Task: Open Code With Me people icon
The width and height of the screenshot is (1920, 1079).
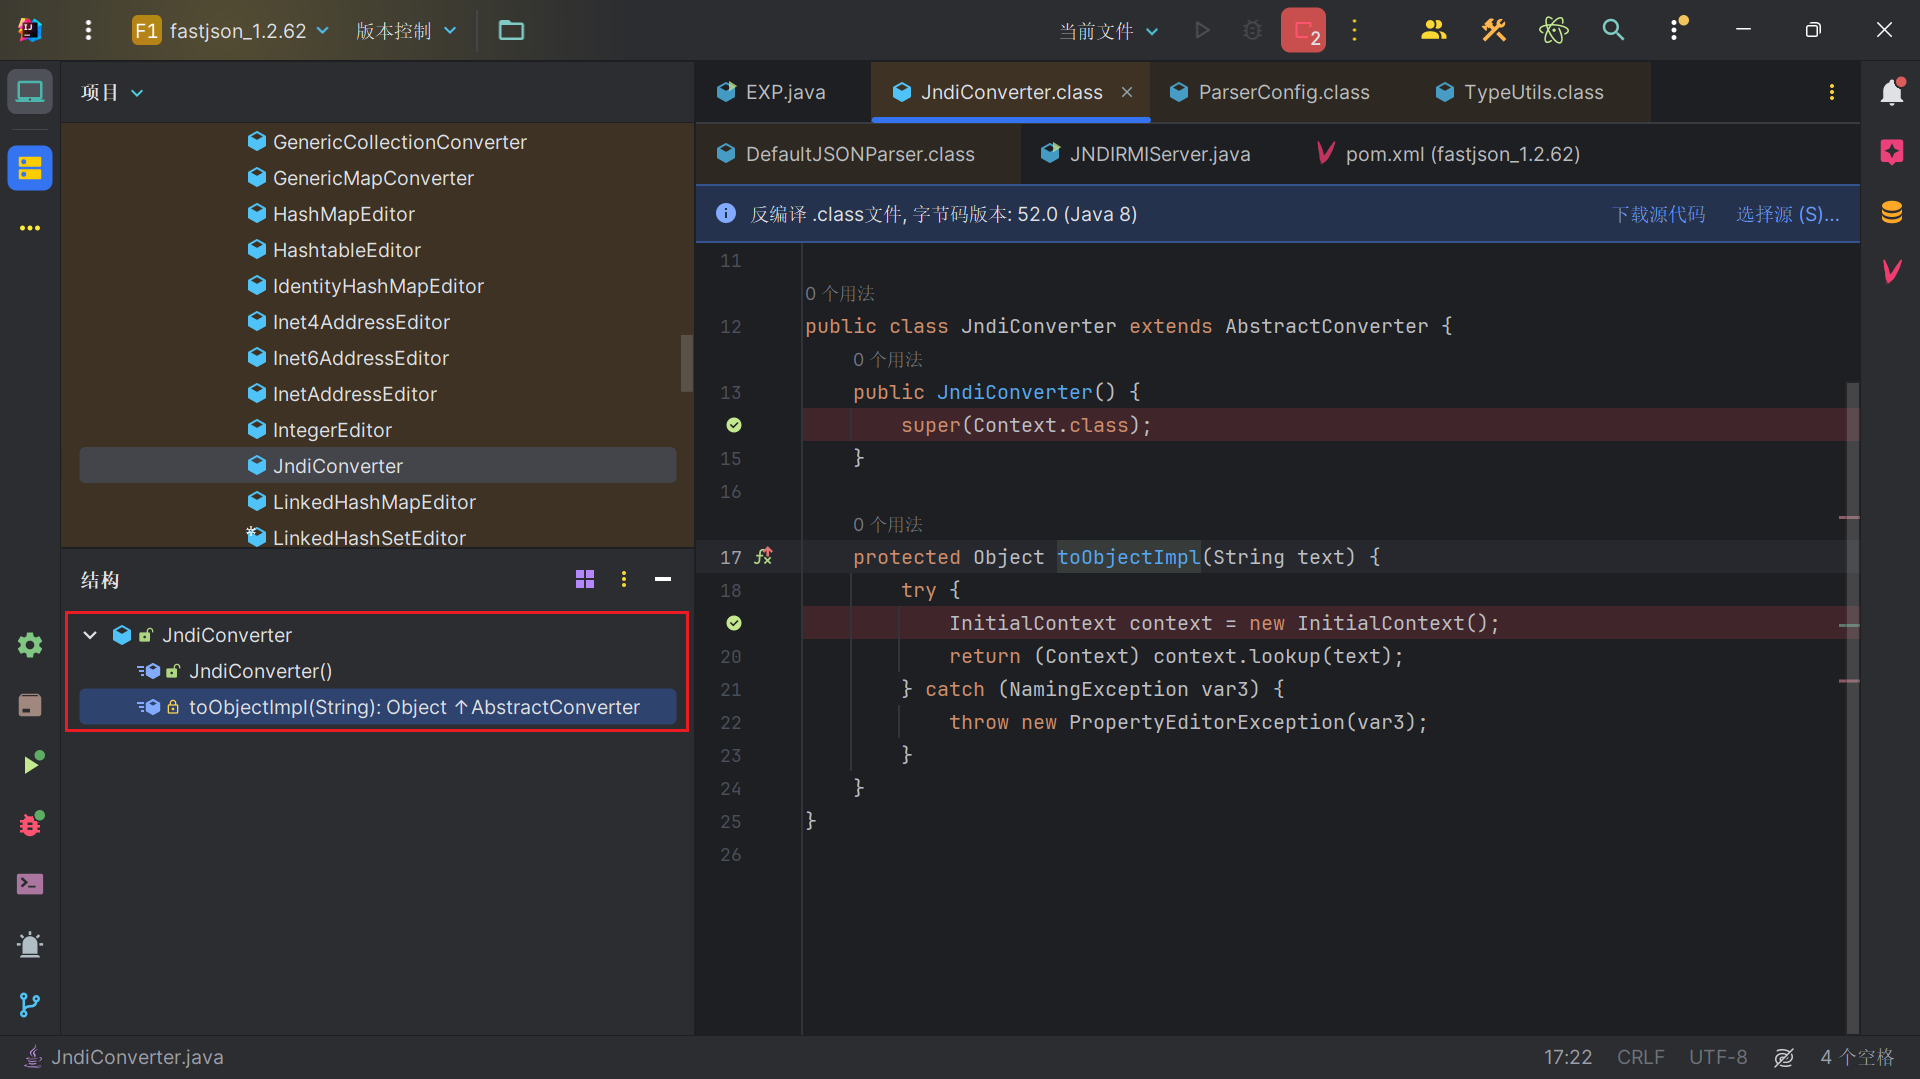Action: (x=1433, y=30)
